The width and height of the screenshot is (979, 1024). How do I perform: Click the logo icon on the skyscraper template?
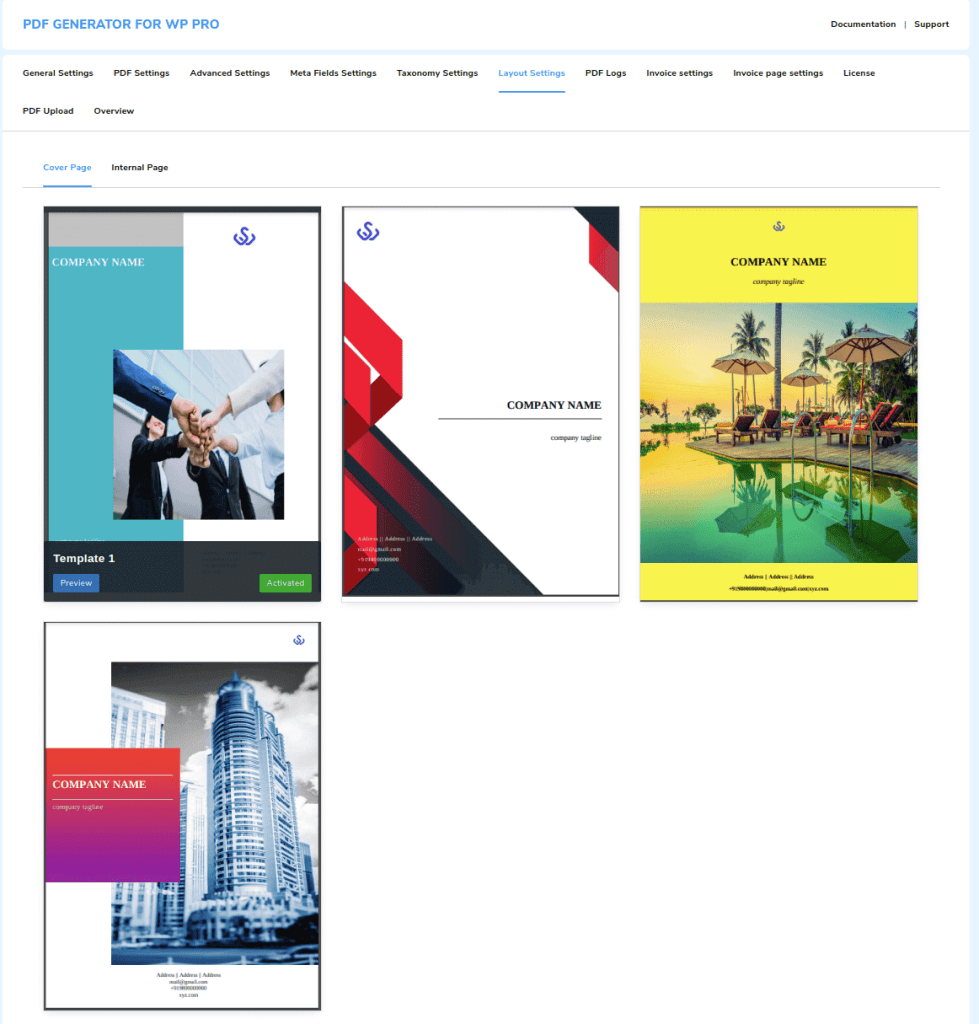tap(299, 640)
